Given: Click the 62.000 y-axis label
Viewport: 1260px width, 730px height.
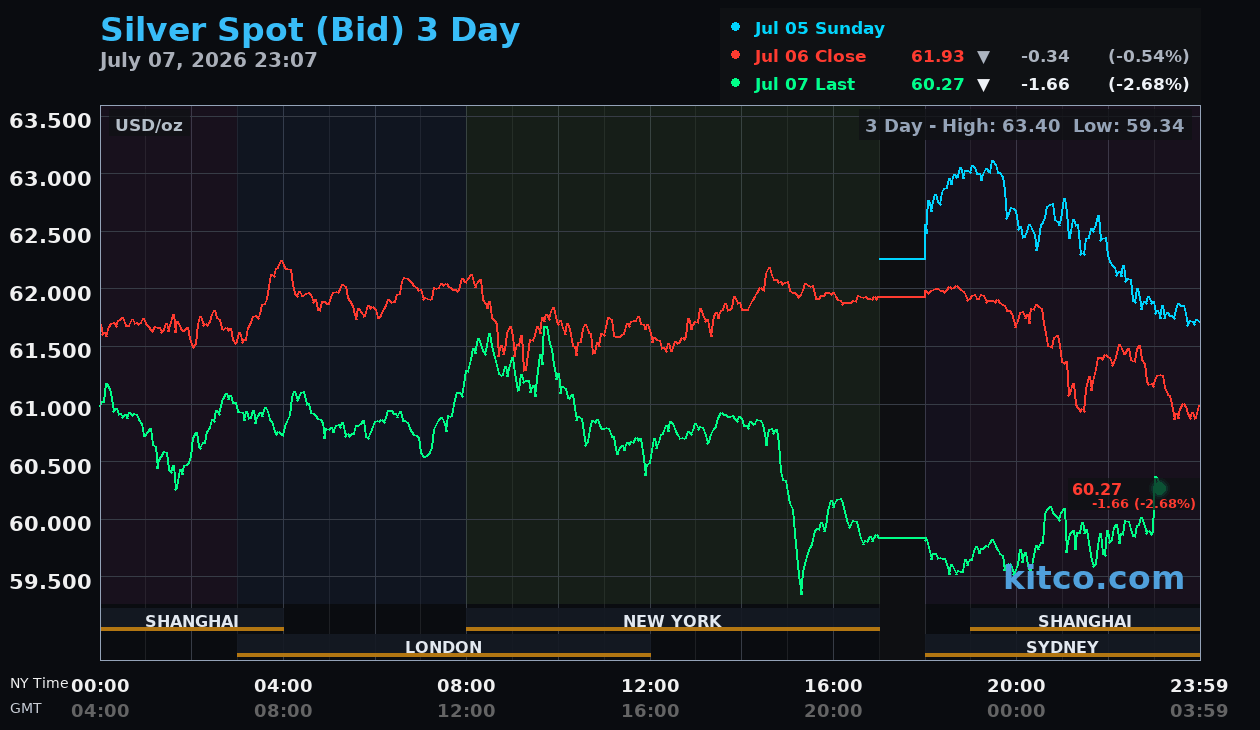Looking at the screenshot, I should (50, 293).
